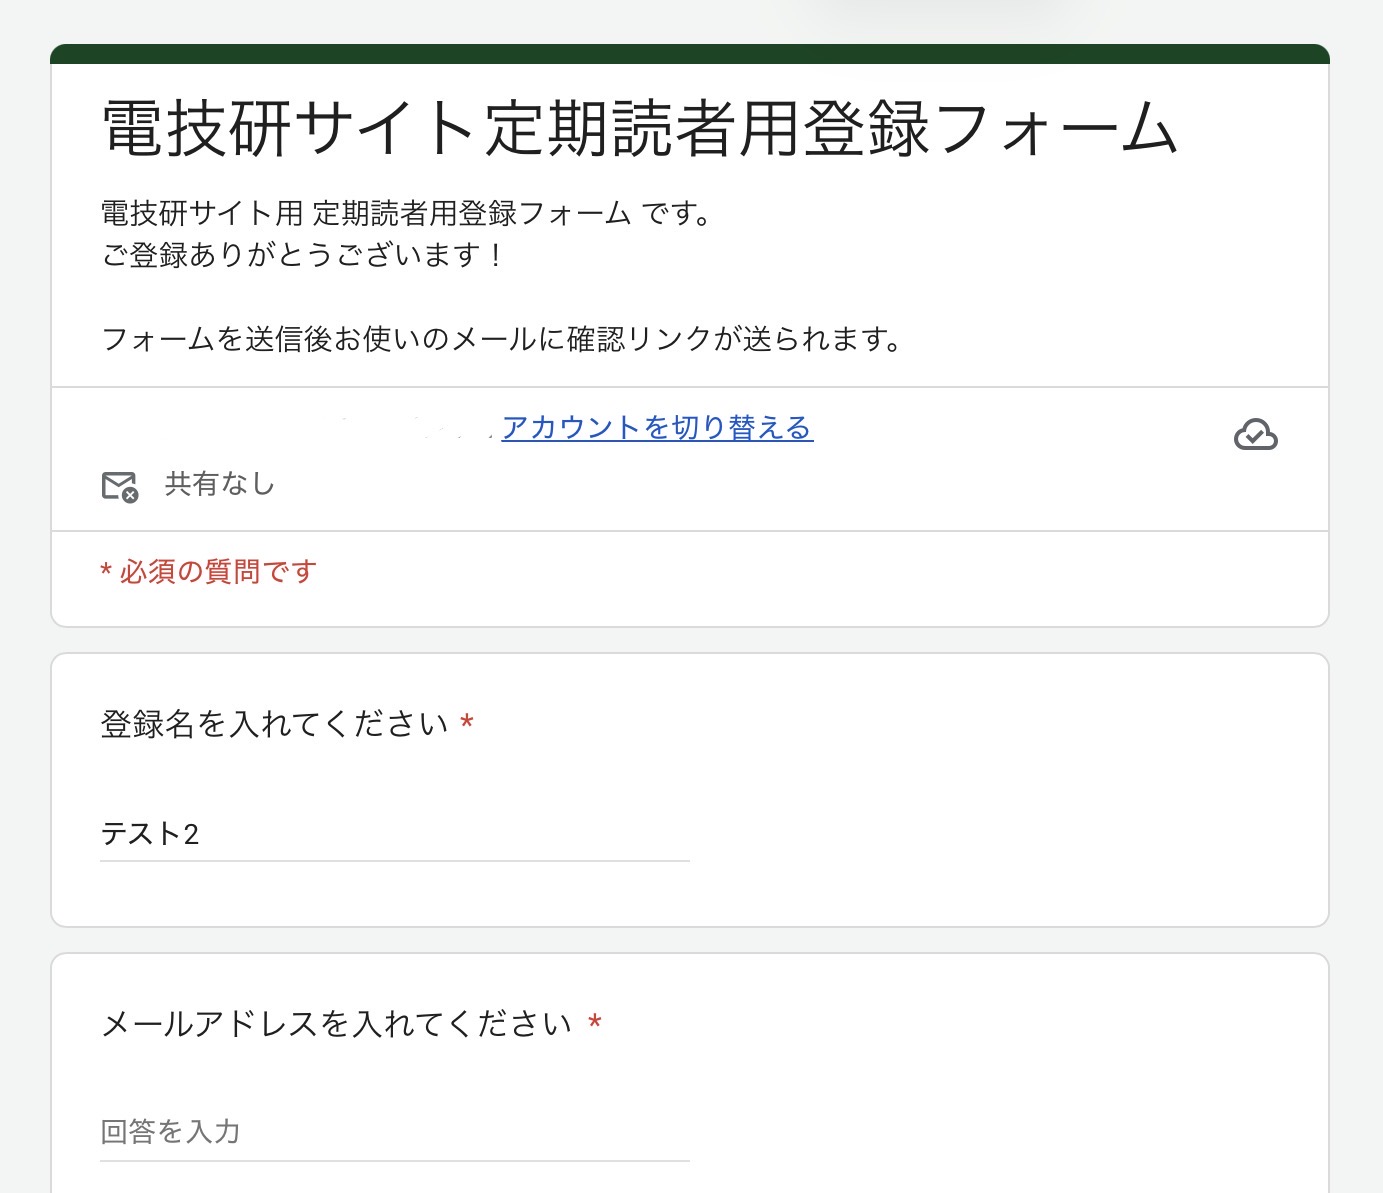Click the red asterisk after メールアドレスを入れてください

(595, 1022)
